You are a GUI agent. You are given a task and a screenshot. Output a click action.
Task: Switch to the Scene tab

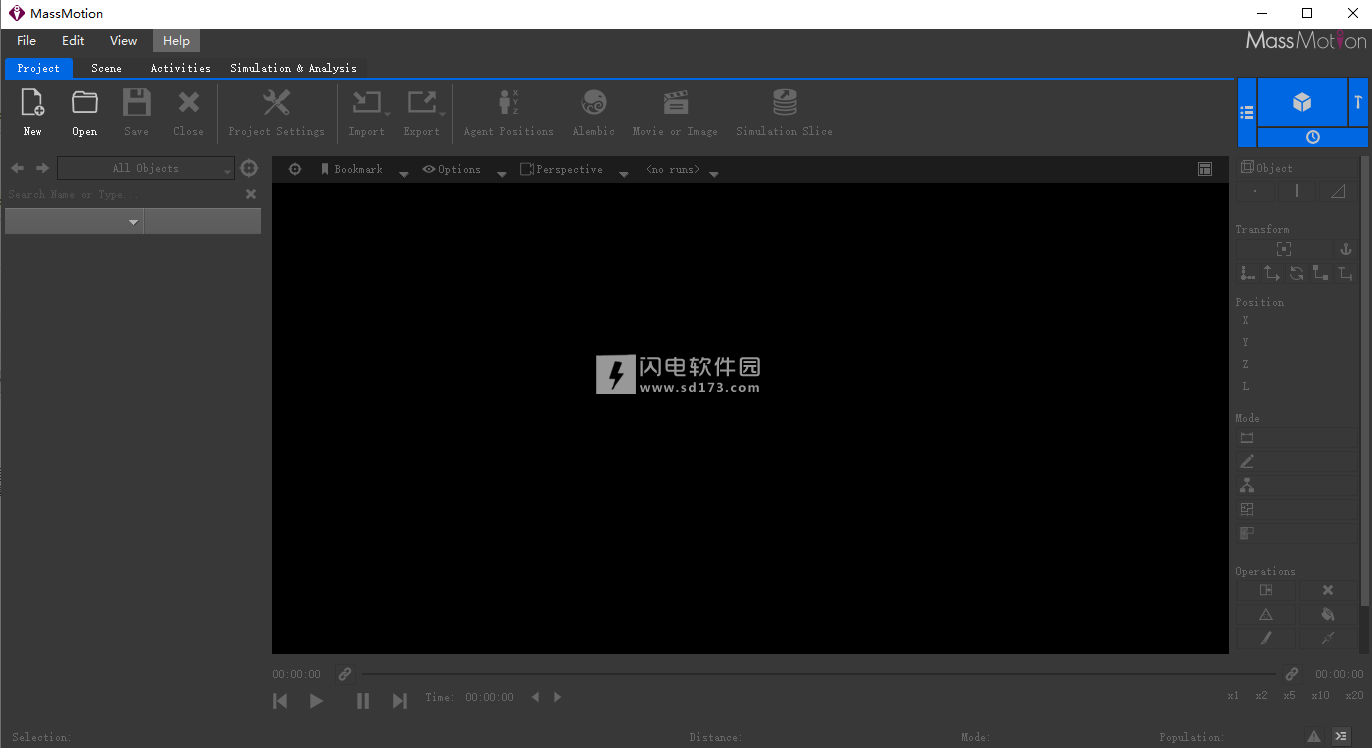pyautogui.click(x=106, y=68)
